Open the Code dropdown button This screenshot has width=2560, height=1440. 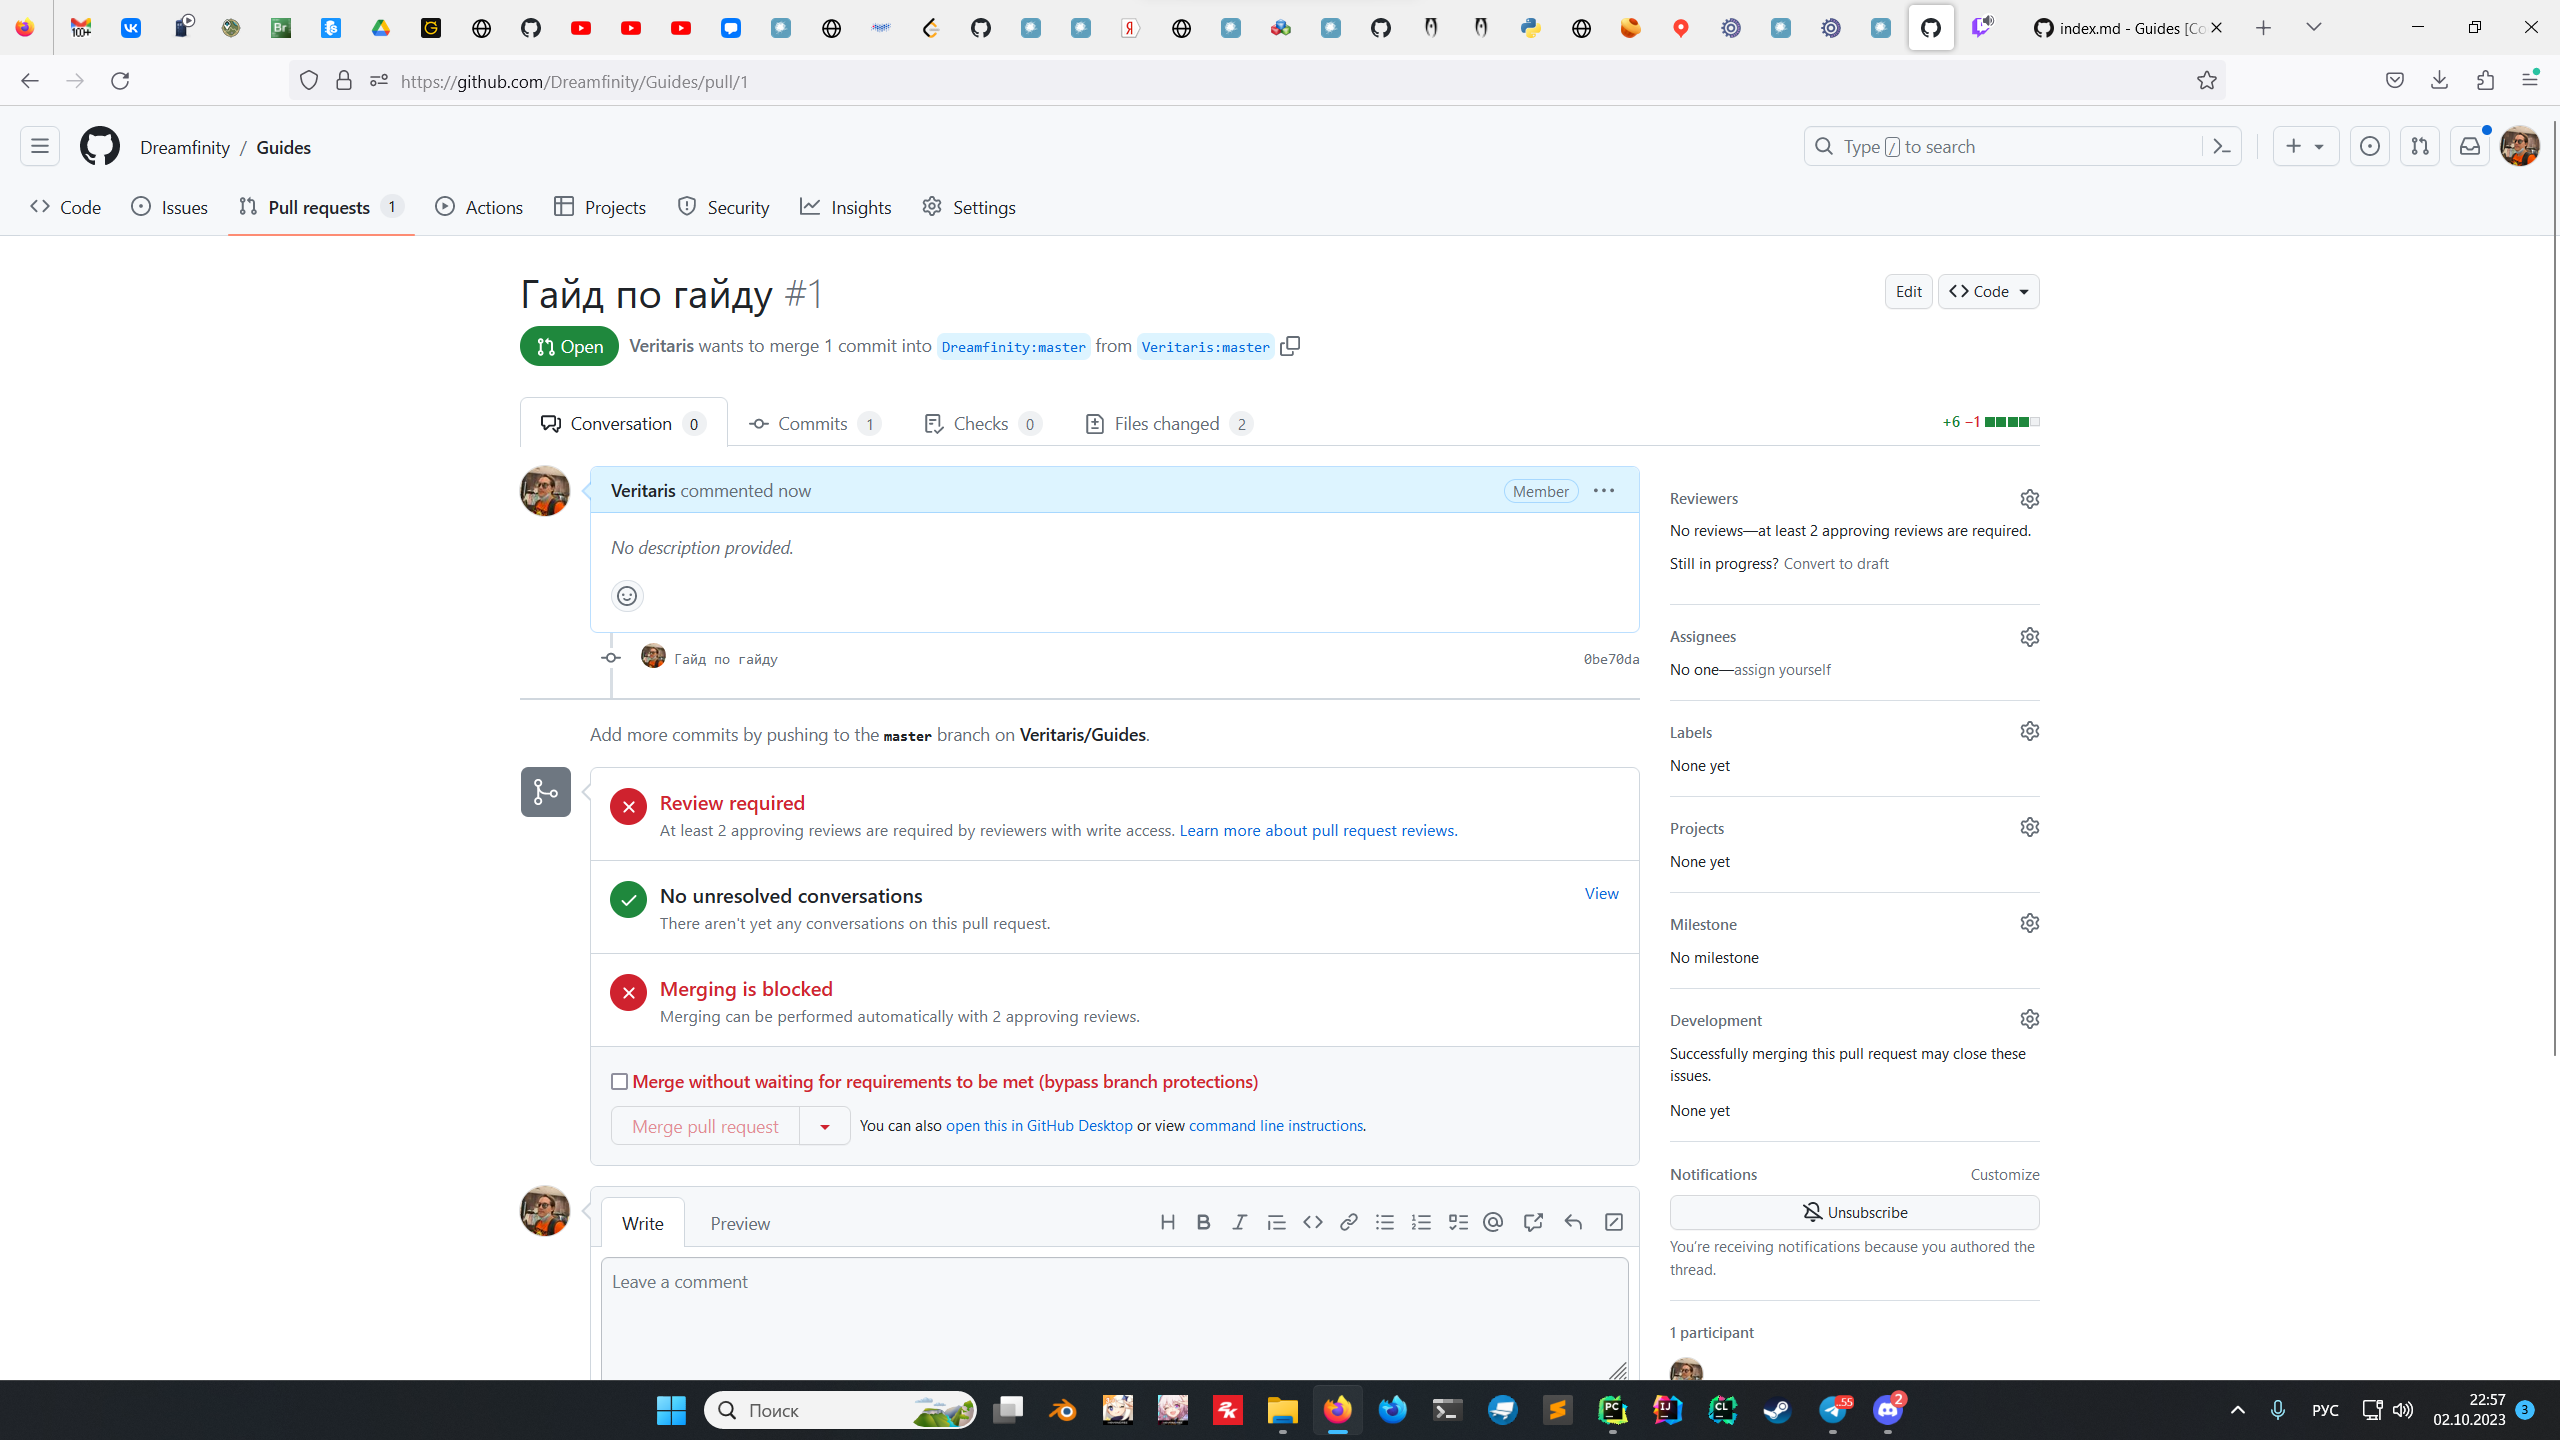1988,292
